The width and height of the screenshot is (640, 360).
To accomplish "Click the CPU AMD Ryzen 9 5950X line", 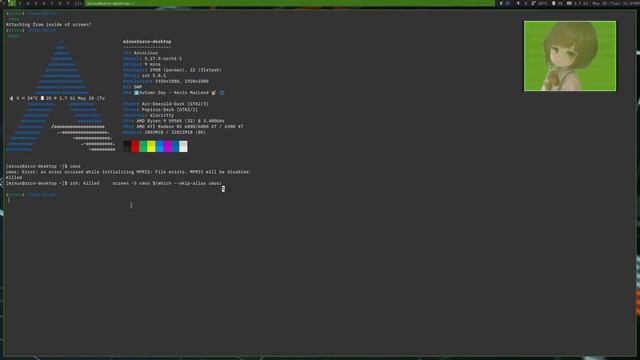I will [x=173, y=121].
